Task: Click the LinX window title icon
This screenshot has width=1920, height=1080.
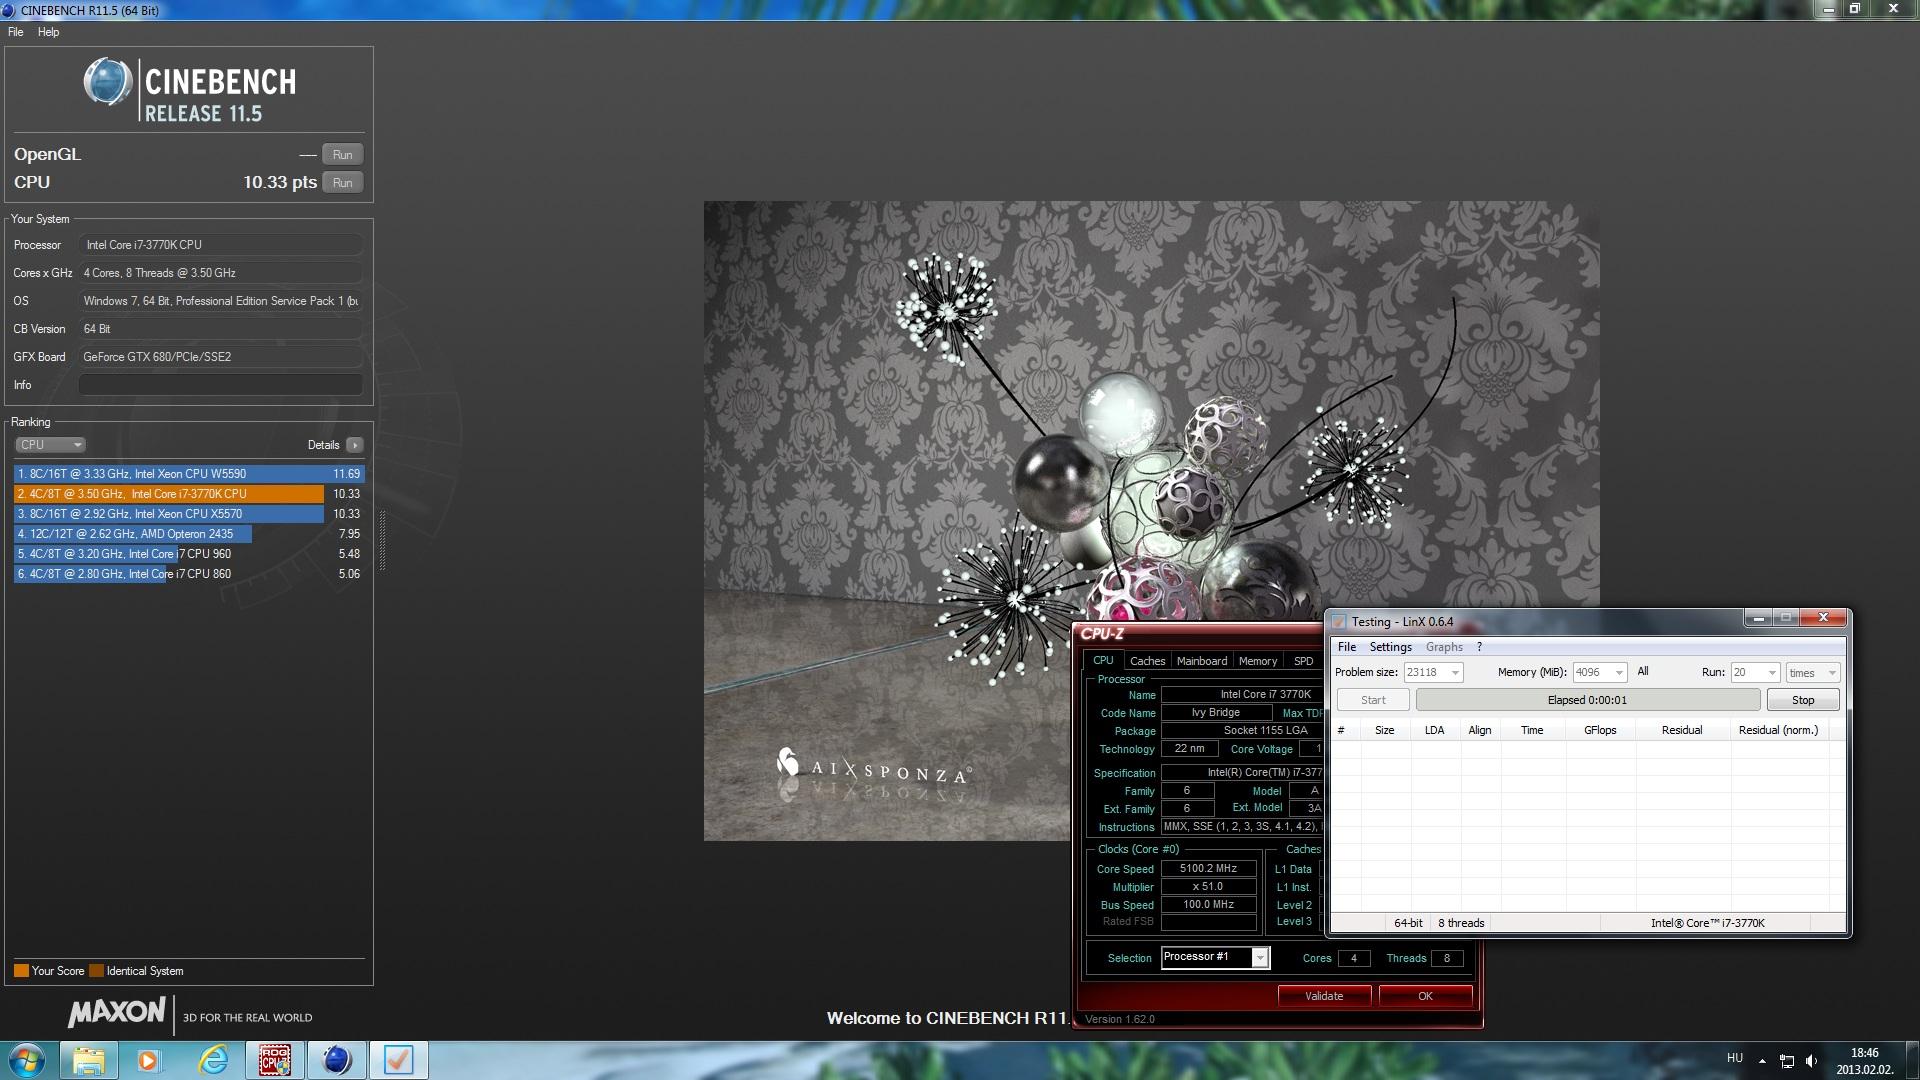Action: point(1338,621)
